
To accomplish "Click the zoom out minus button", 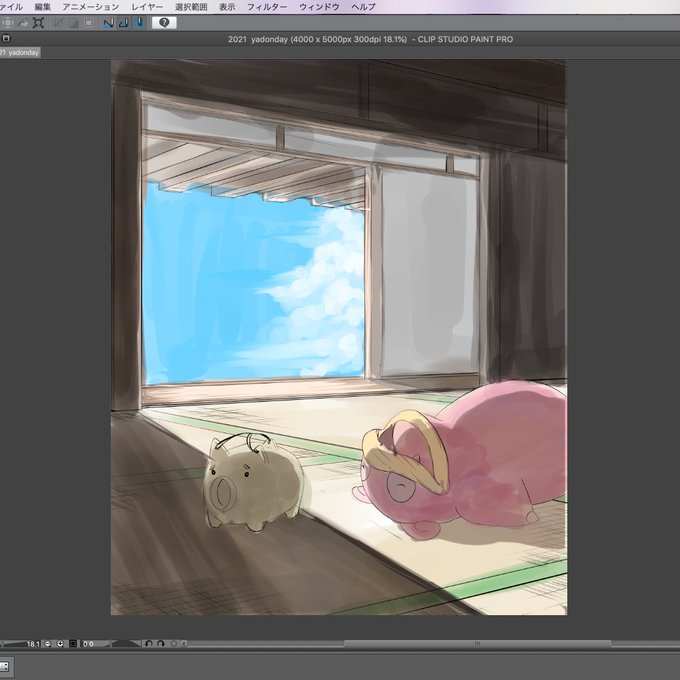I will click(48, 644).
